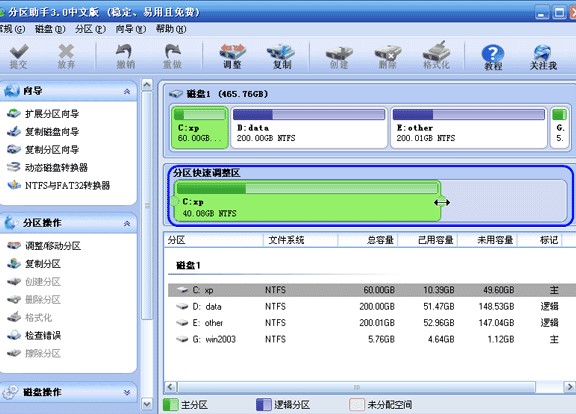Image resolution: width=576 pixels, height=414 pixels.
Task: Open the 磁盘(D) menu
Action: (50, 29)
